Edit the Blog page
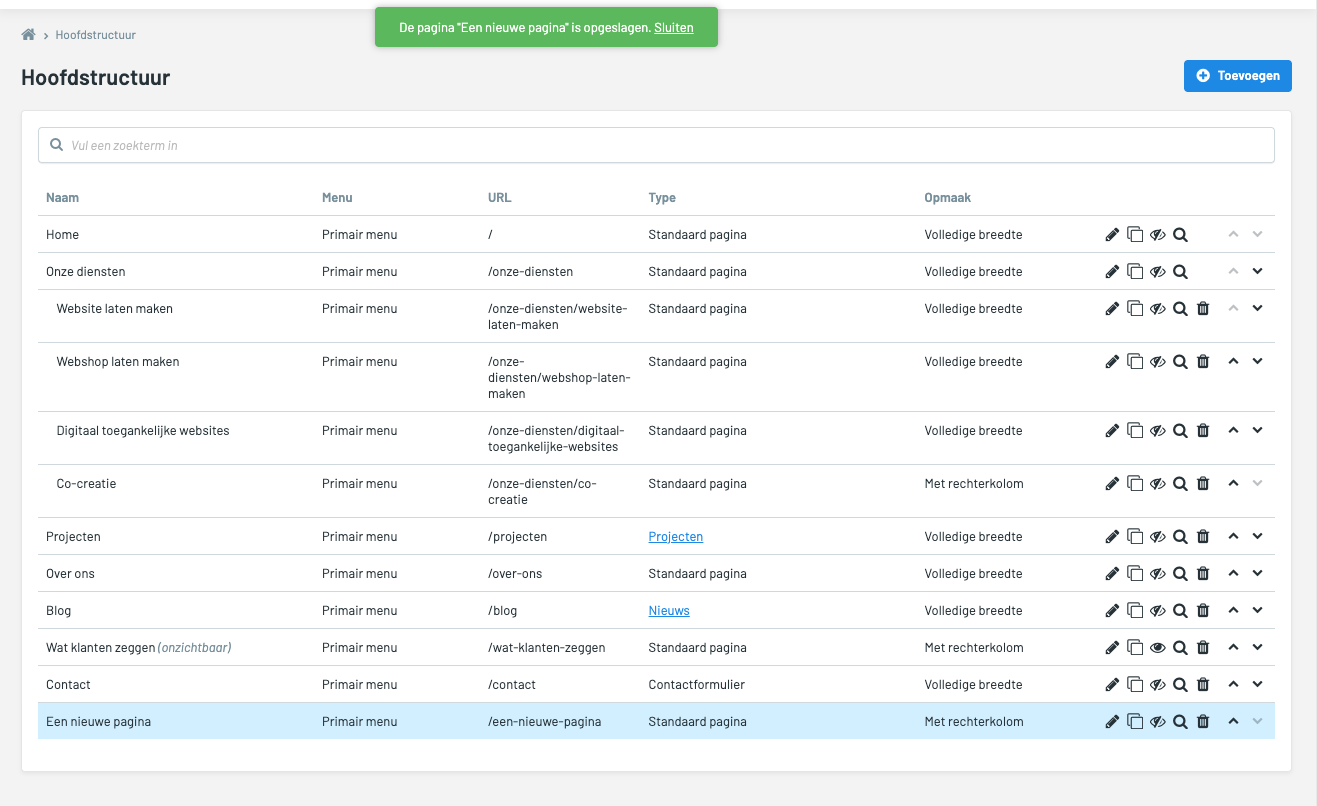 [x=1112, y=611]
